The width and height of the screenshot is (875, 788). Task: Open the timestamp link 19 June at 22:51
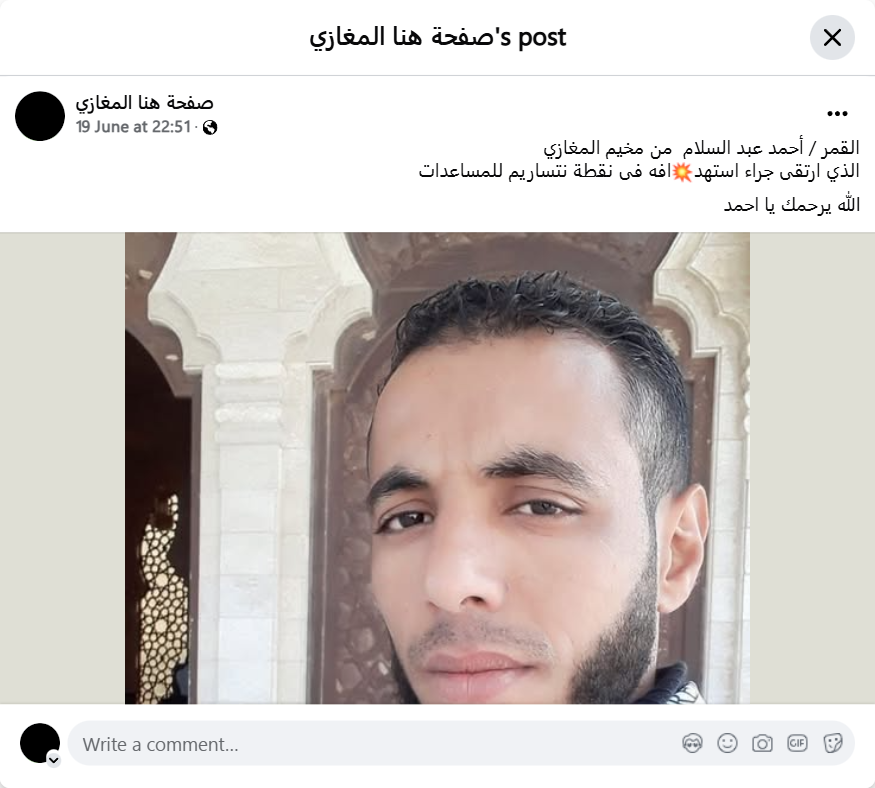click(133, 127)
